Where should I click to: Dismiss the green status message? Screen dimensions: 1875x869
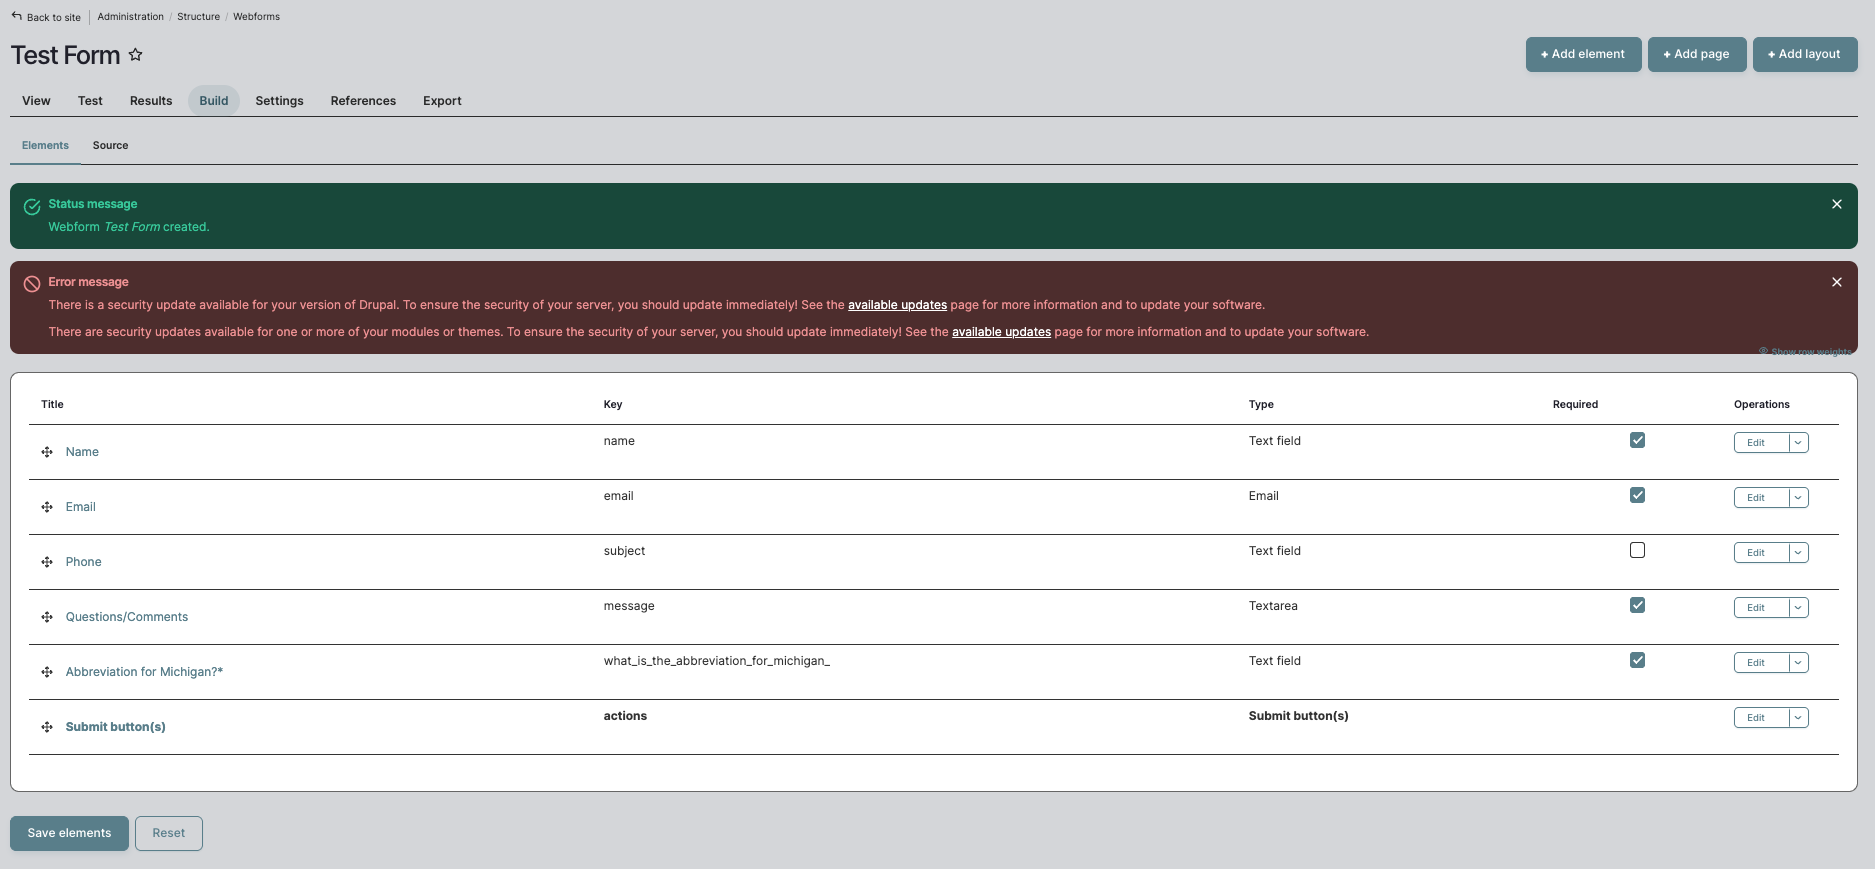1836,204
